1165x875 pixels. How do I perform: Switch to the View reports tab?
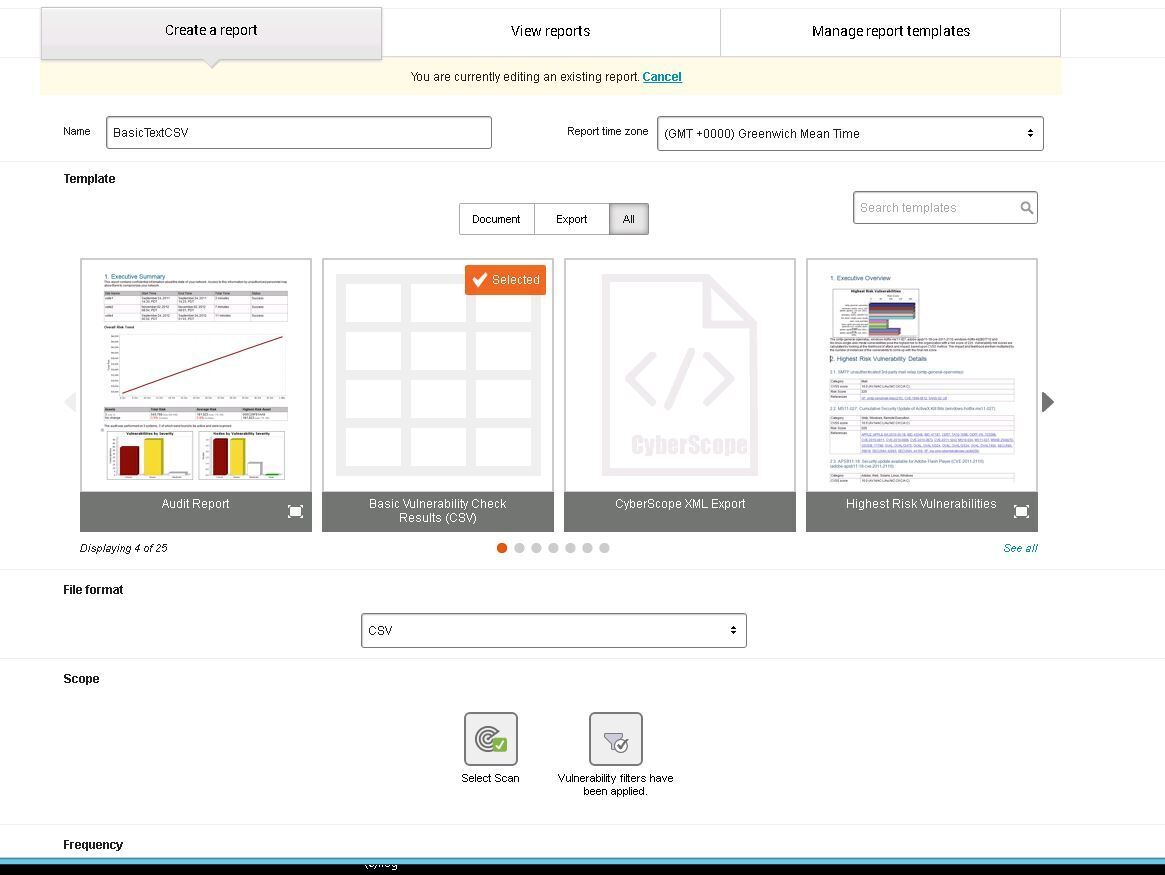pyautogui.click(x=550, y=31)
